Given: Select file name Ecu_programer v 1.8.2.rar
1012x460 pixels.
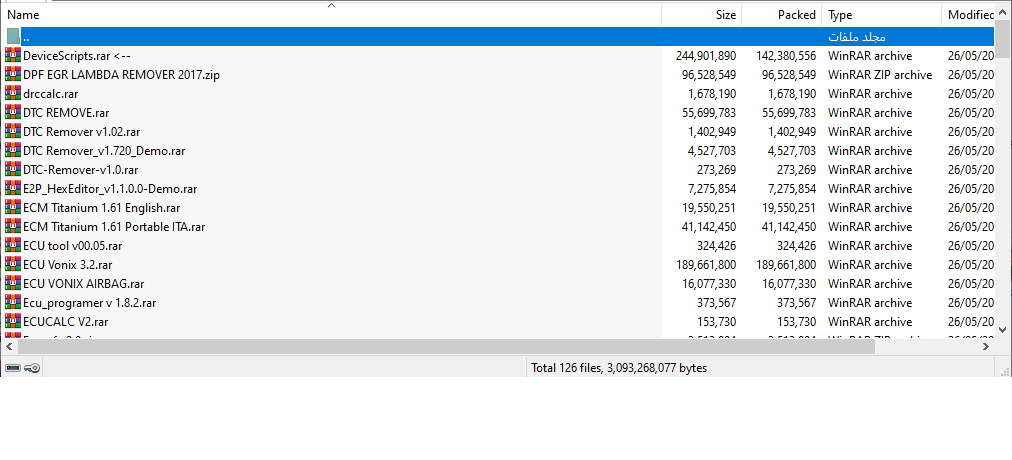Looking at the screenshot, I should (x=89, y=303).
